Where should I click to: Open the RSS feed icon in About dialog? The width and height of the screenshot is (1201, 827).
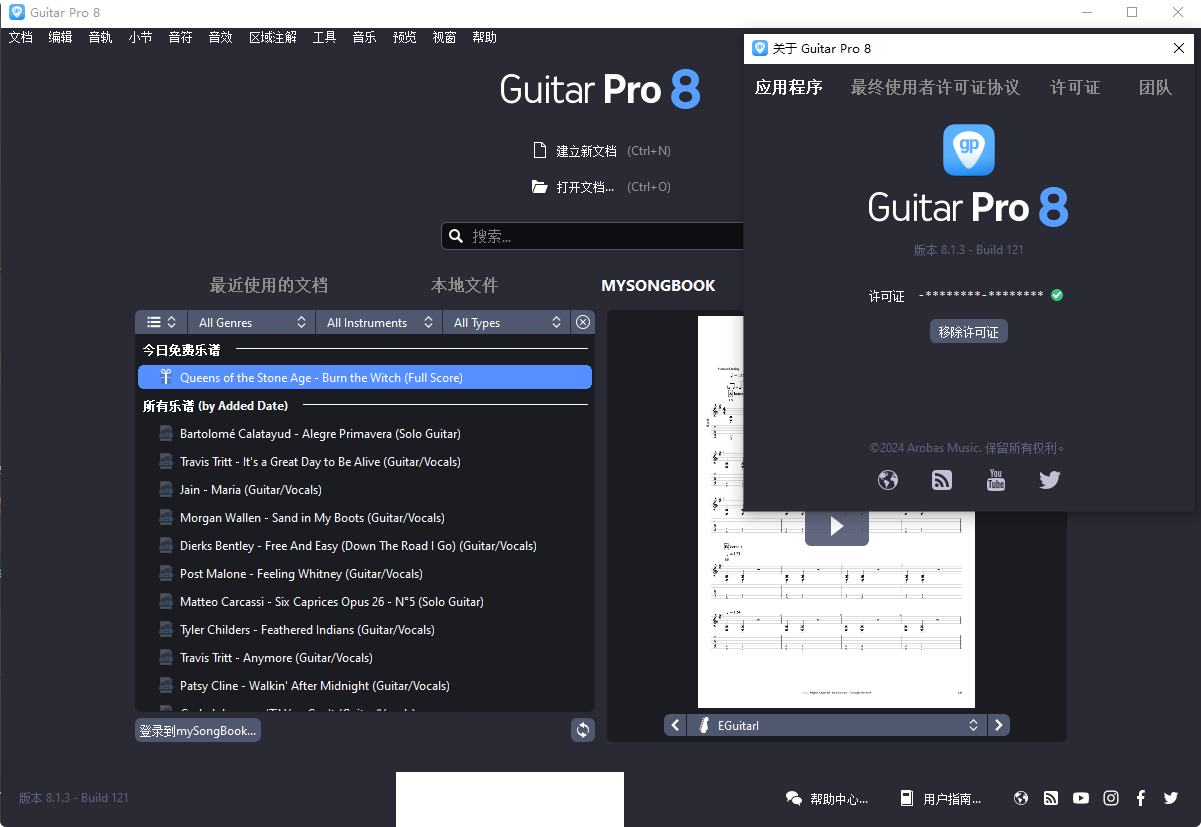[x=942, y=480]
